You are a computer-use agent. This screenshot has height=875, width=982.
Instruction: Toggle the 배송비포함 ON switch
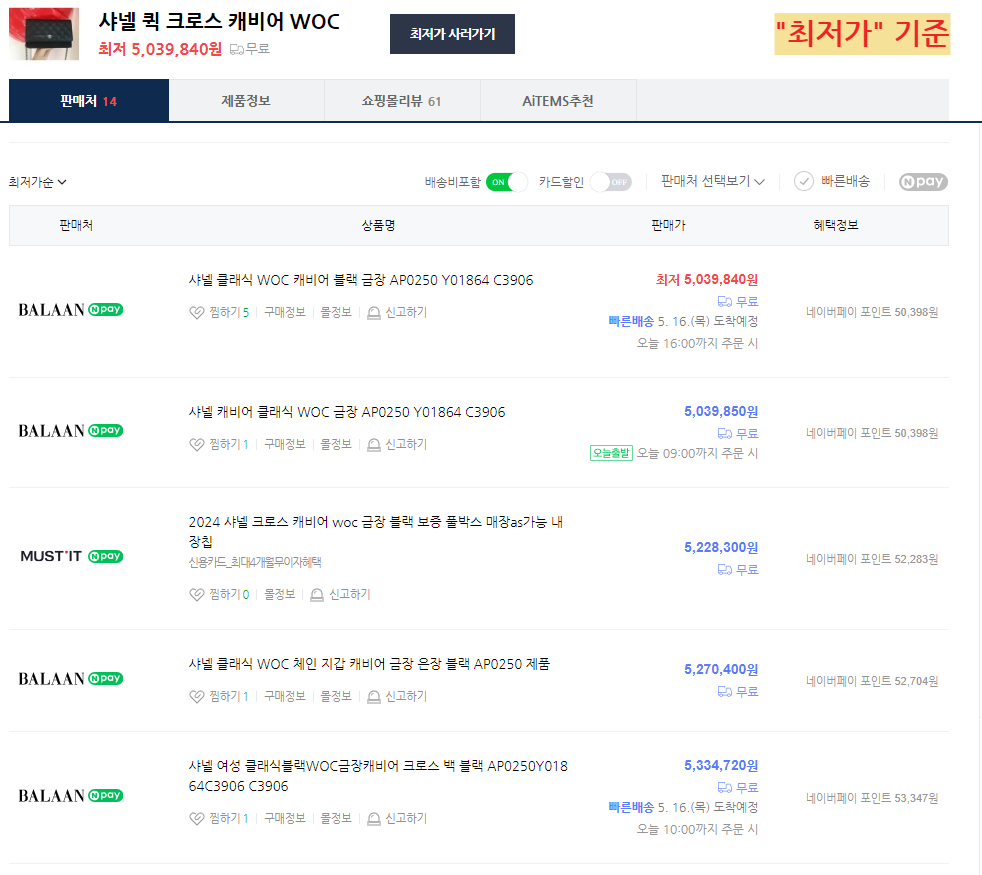[x=507, y=182]
